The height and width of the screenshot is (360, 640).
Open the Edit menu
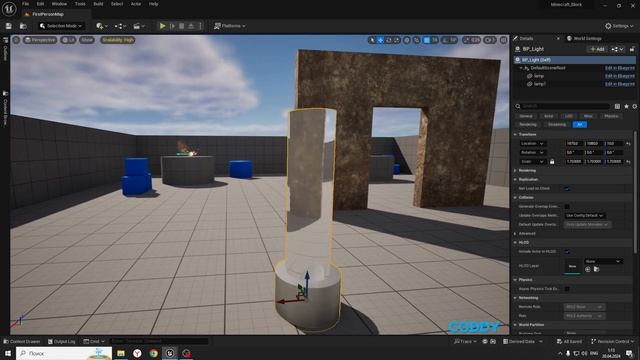coord(40,4)
